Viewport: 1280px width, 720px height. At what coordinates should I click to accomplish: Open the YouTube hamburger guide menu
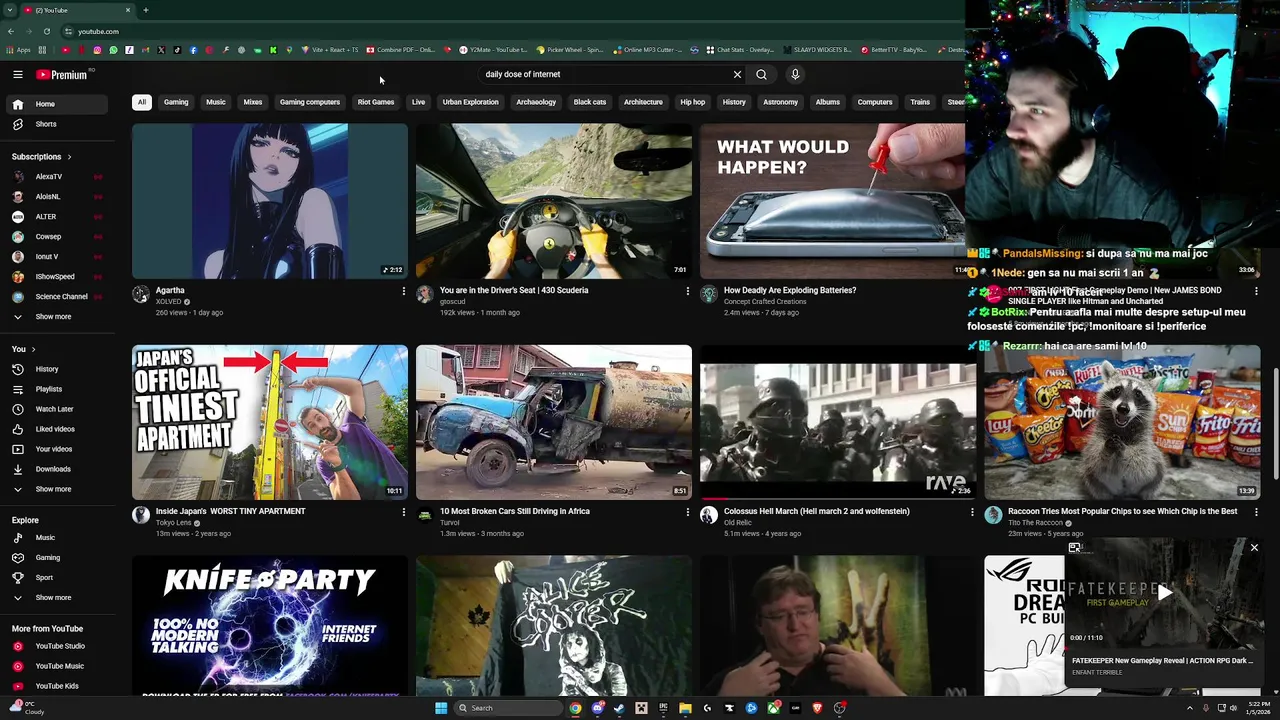[18, 74]
